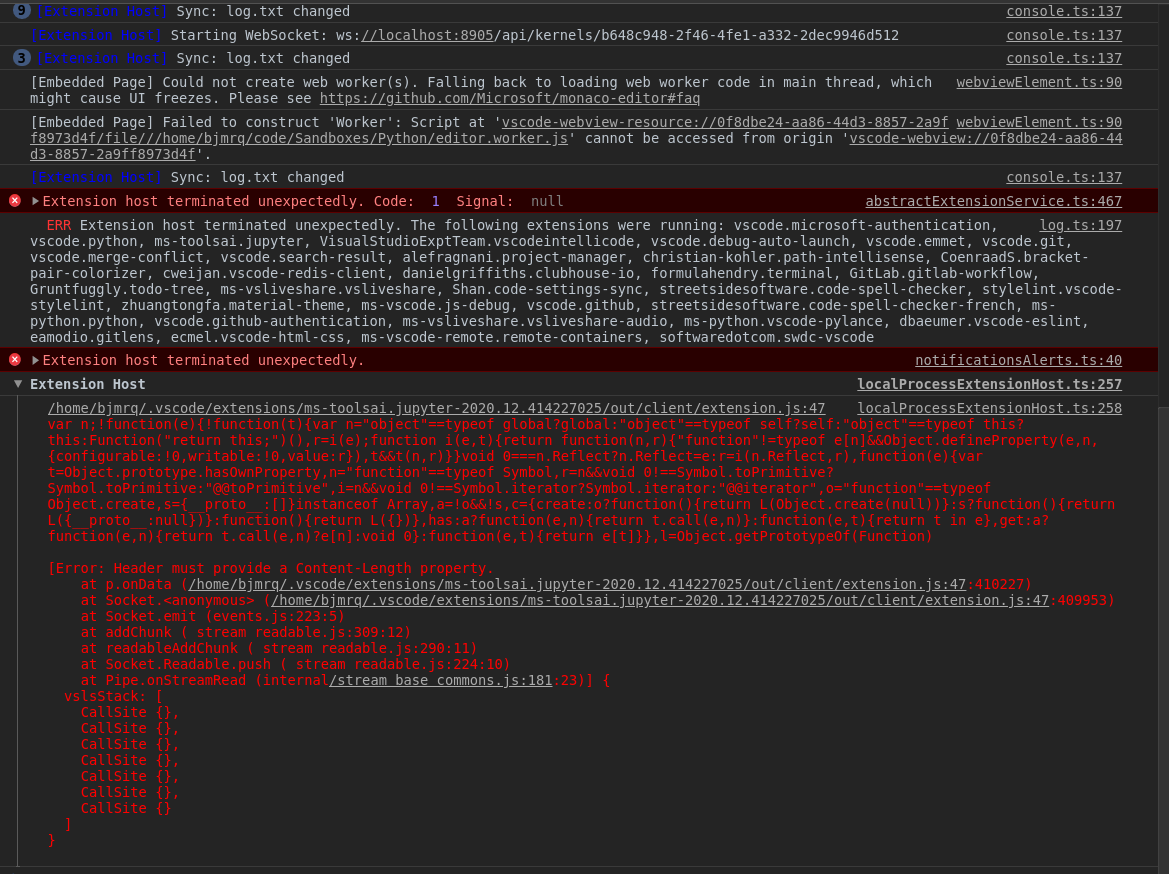Screen dimensions: 1169x874
Task: Open webviewElement.ts:90 source link
Action: (1039, 82)
